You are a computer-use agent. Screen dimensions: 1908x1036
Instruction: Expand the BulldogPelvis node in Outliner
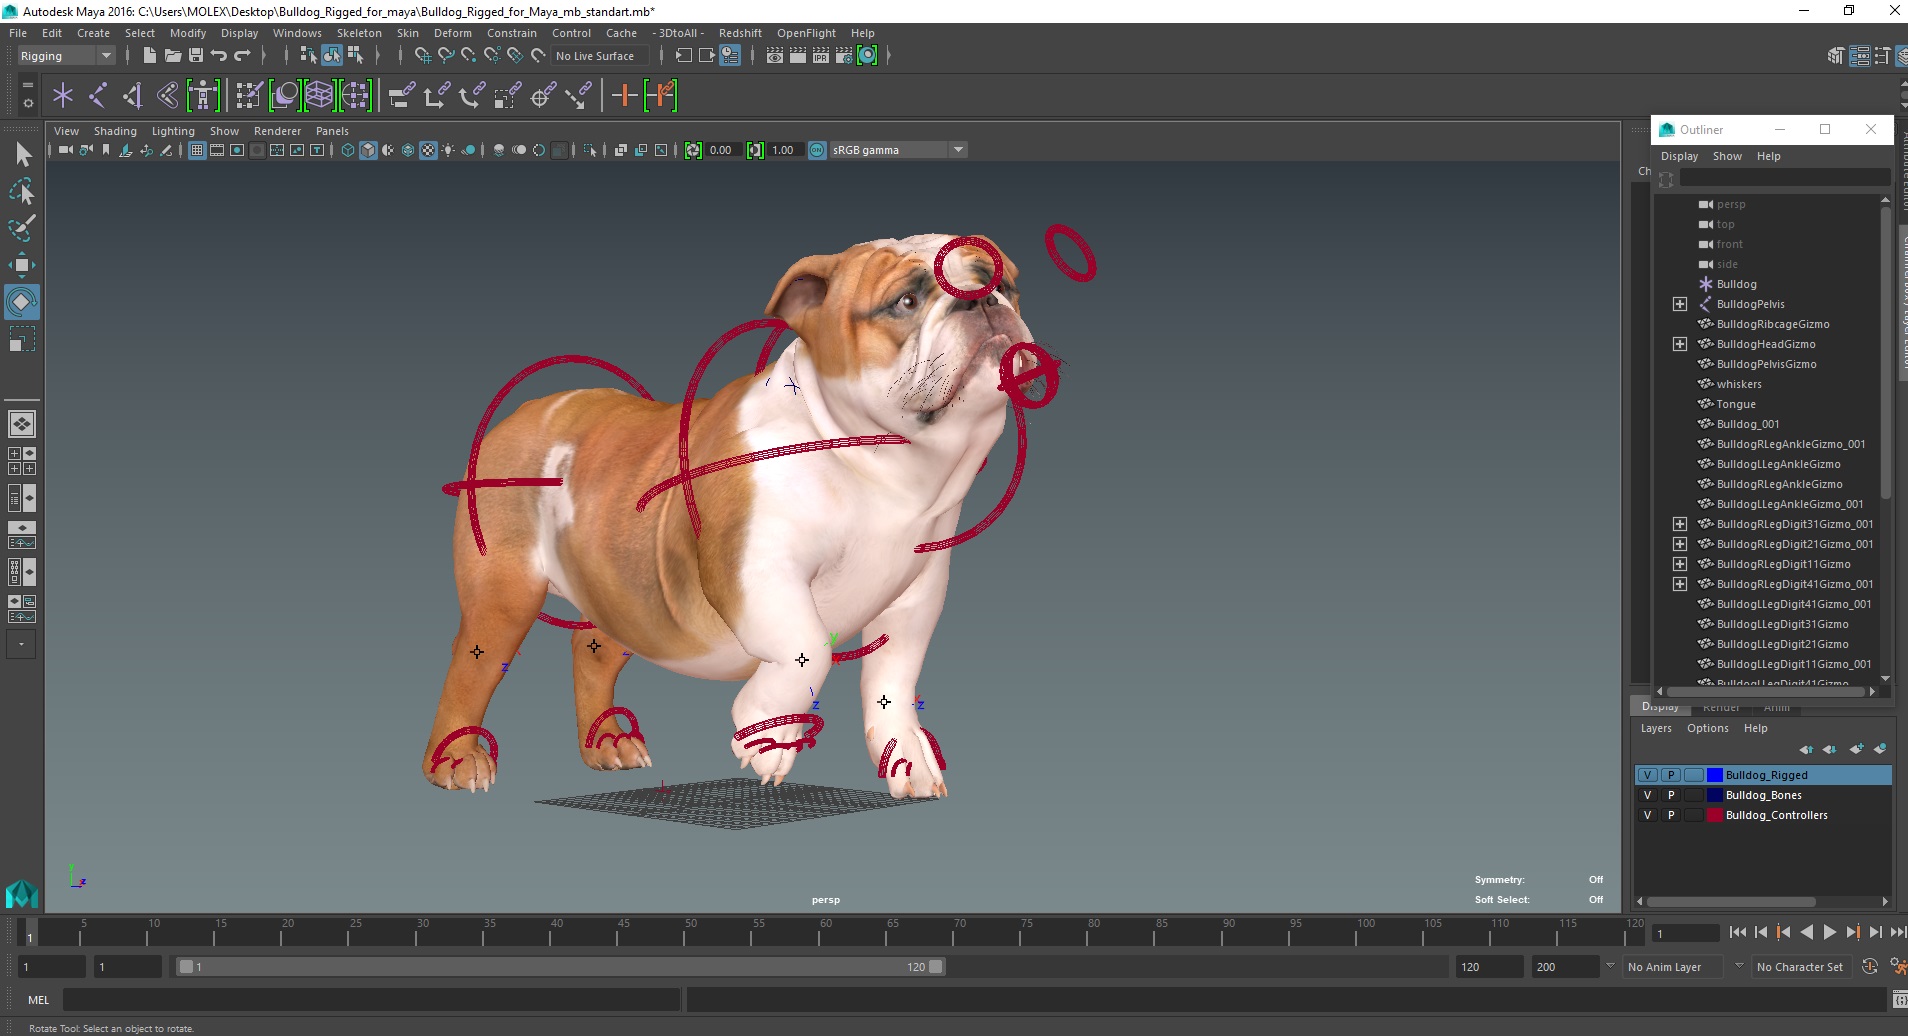click(1680, 304)
